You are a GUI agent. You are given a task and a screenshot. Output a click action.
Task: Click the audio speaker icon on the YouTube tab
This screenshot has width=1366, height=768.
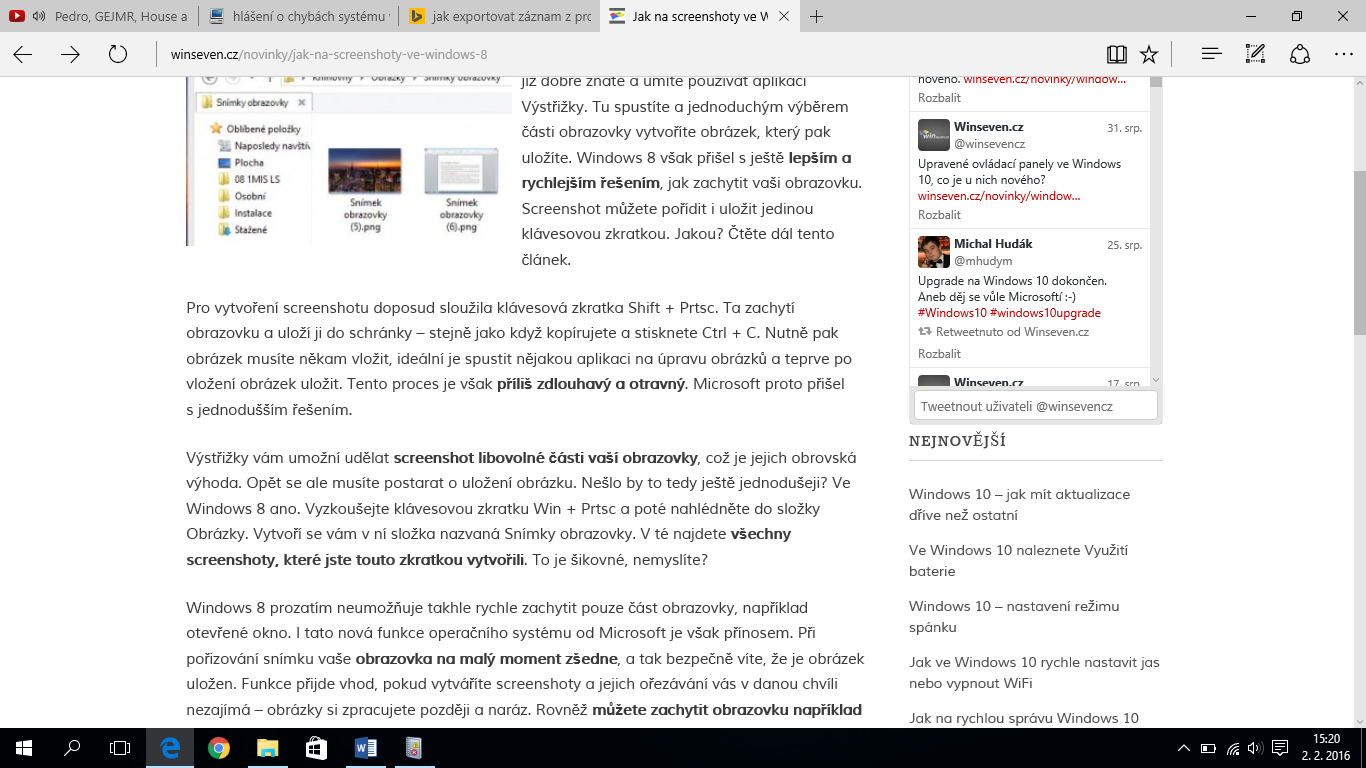[x=39, y=16]
